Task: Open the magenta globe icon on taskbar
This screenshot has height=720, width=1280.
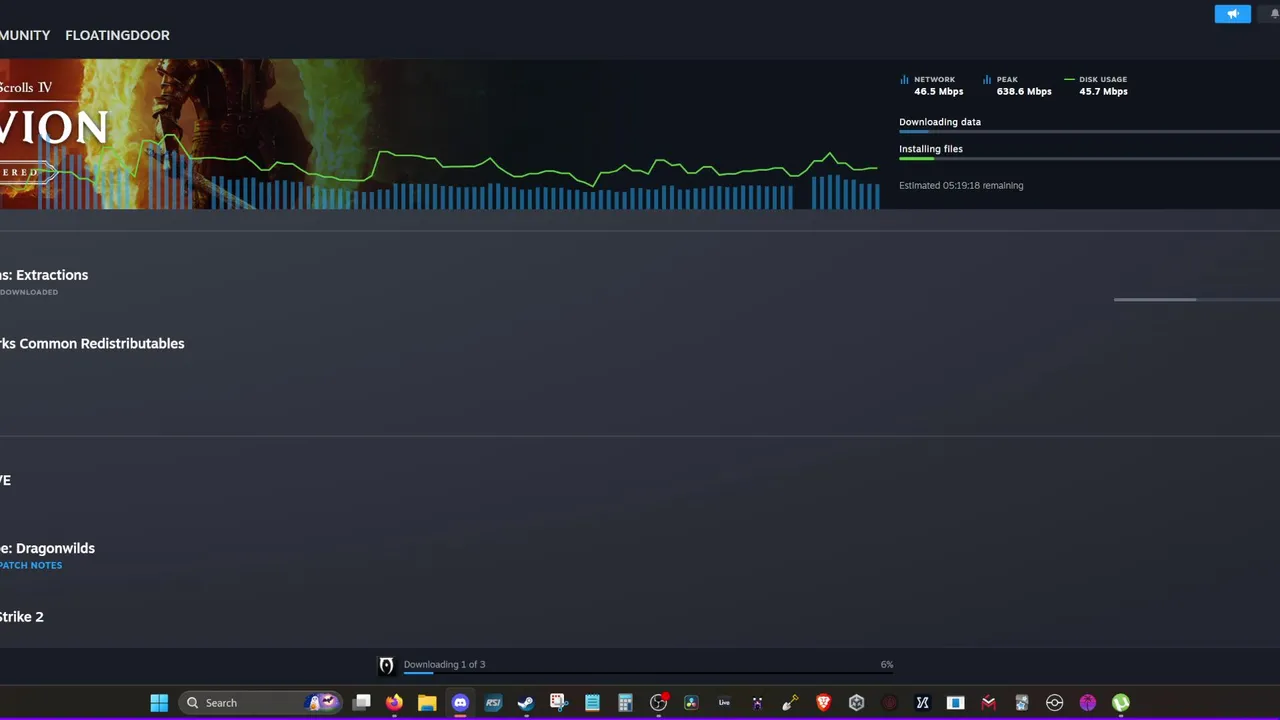Action: (x=1087, y=703)
